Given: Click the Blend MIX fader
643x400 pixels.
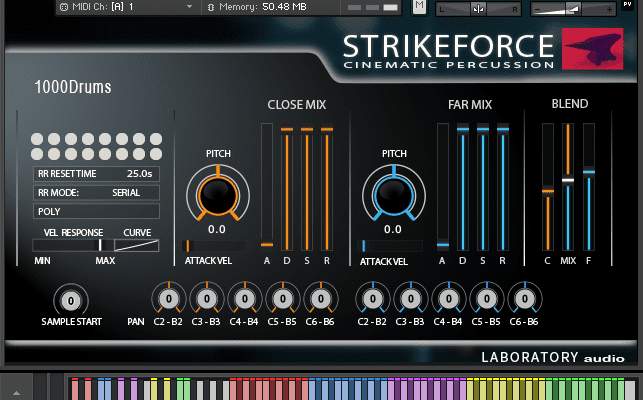Looking at the screenshot, I should coord(567,180).
